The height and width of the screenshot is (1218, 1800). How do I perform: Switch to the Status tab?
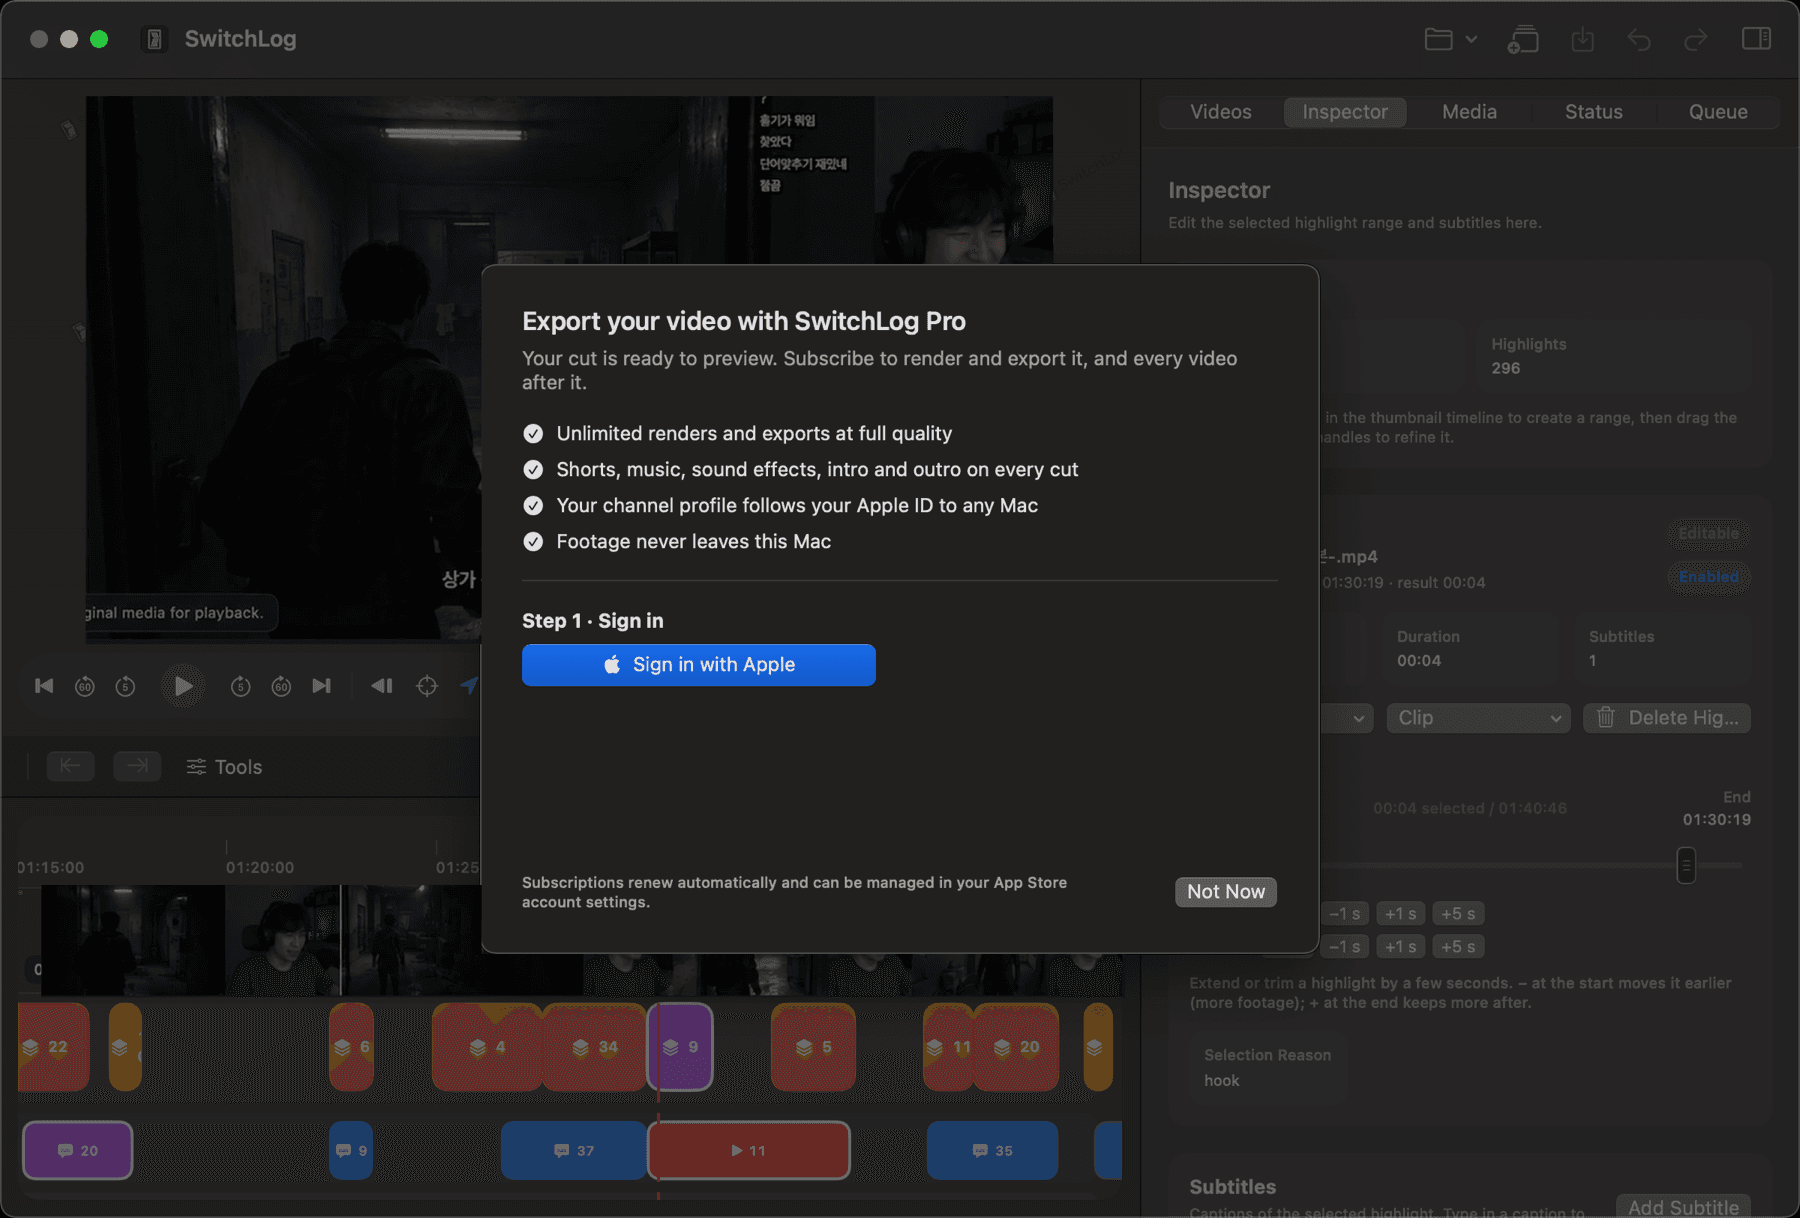pos(1594,112)
